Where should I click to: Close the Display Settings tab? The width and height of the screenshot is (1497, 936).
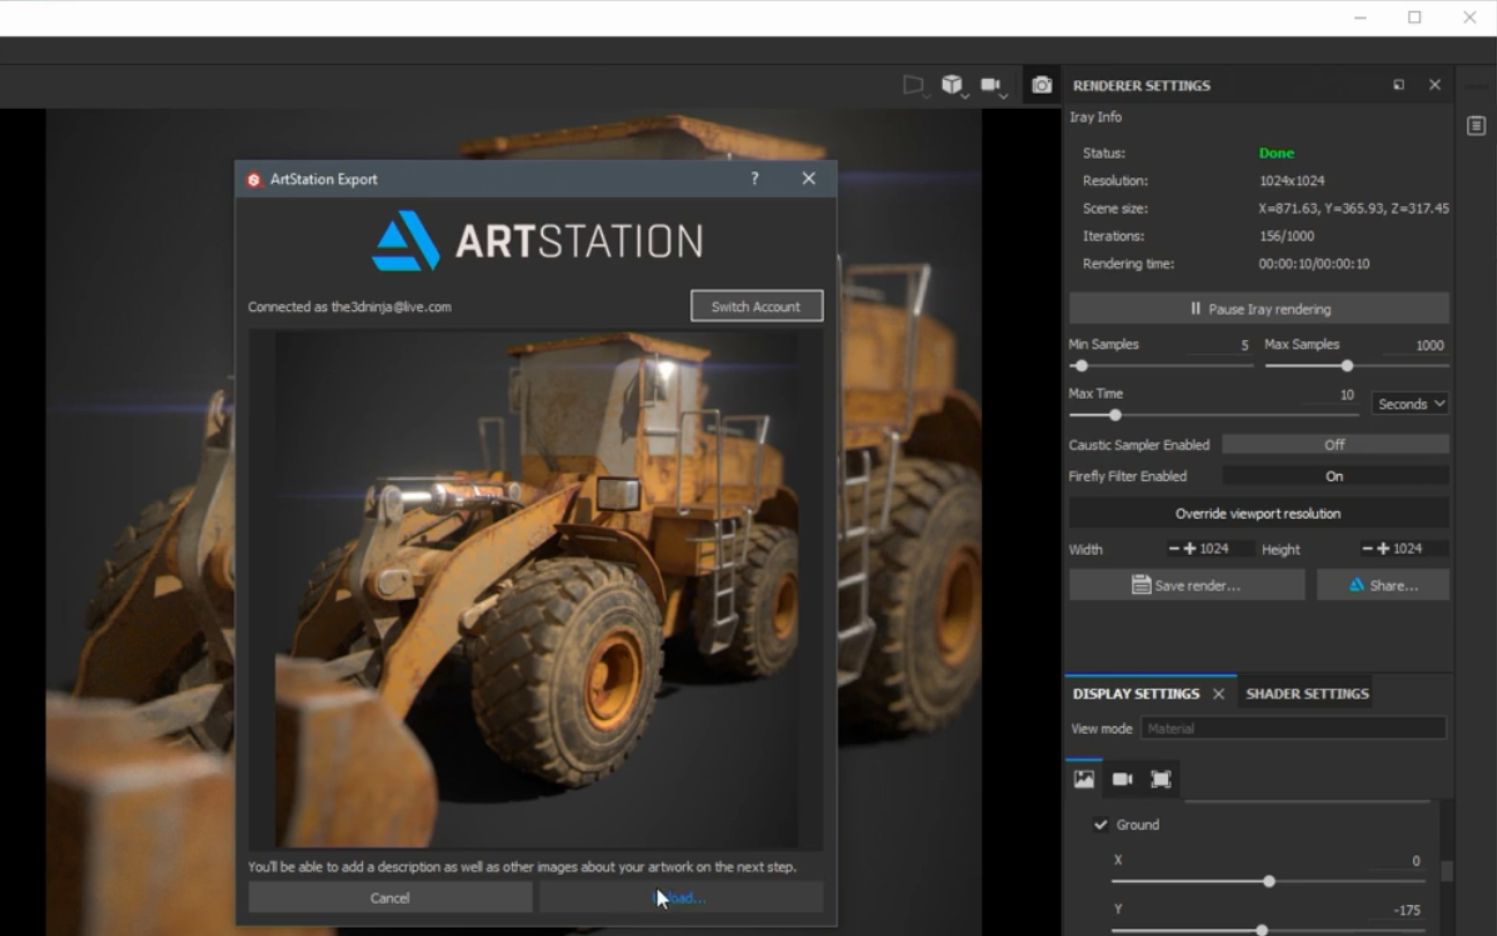tap(1218, 693)
